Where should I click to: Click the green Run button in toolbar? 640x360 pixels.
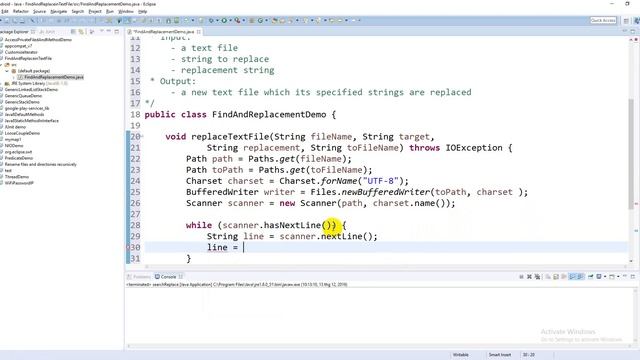click(x=224, y=20)
